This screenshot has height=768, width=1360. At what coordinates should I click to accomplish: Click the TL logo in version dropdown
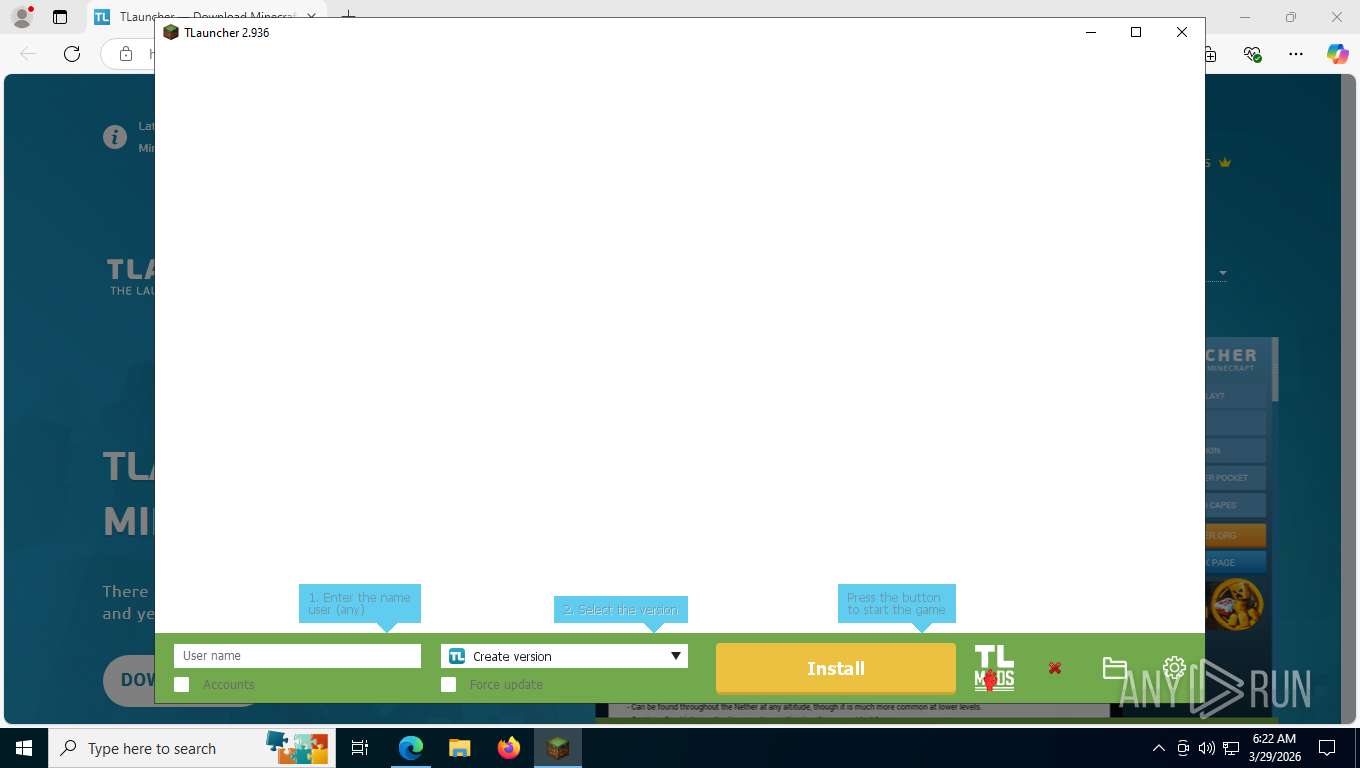(x=457, y=656)
